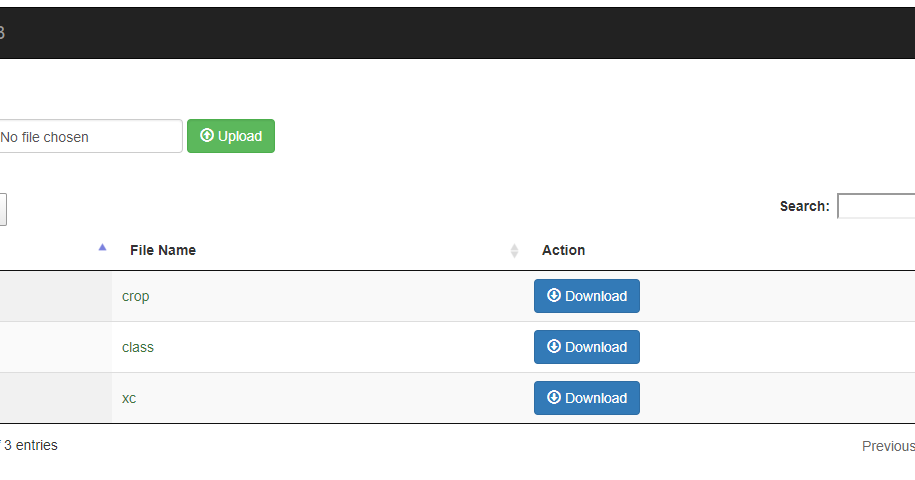This screenshot has height=480, width=915.
Task: Go to the Previous page of entries
Action: click(888, 446)
